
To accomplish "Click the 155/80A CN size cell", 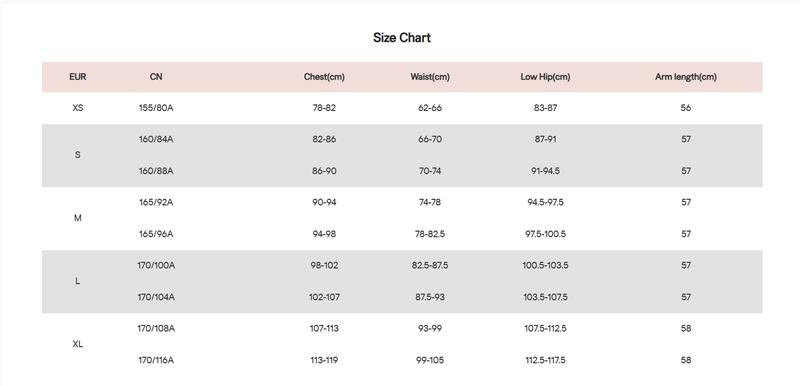I will [x=156, y=108].
